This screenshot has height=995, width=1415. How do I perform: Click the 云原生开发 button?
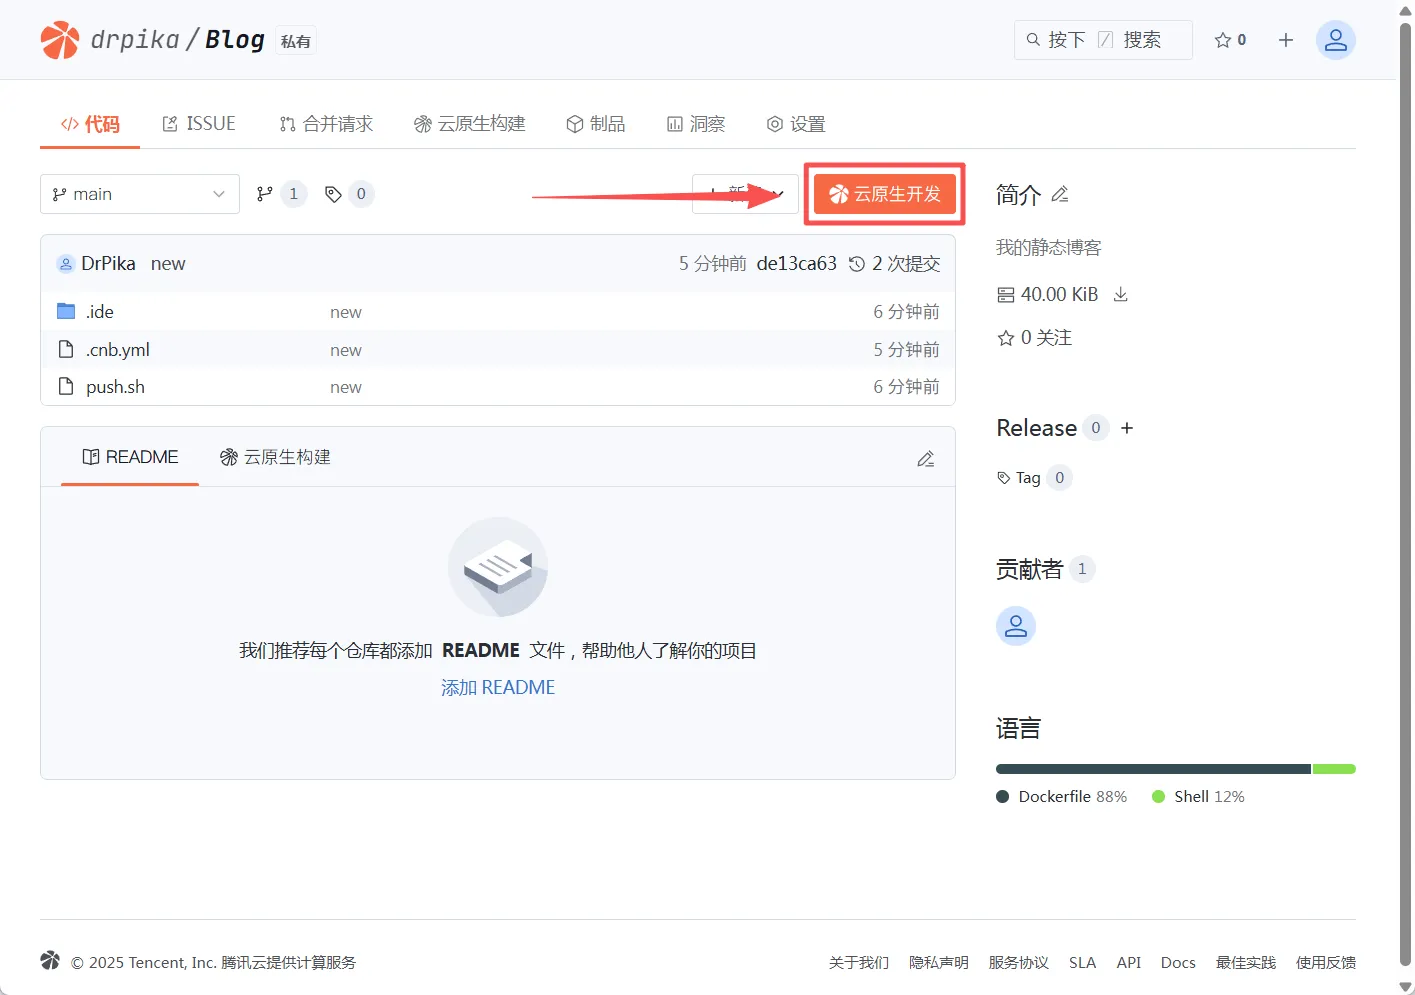coord(885,194)
